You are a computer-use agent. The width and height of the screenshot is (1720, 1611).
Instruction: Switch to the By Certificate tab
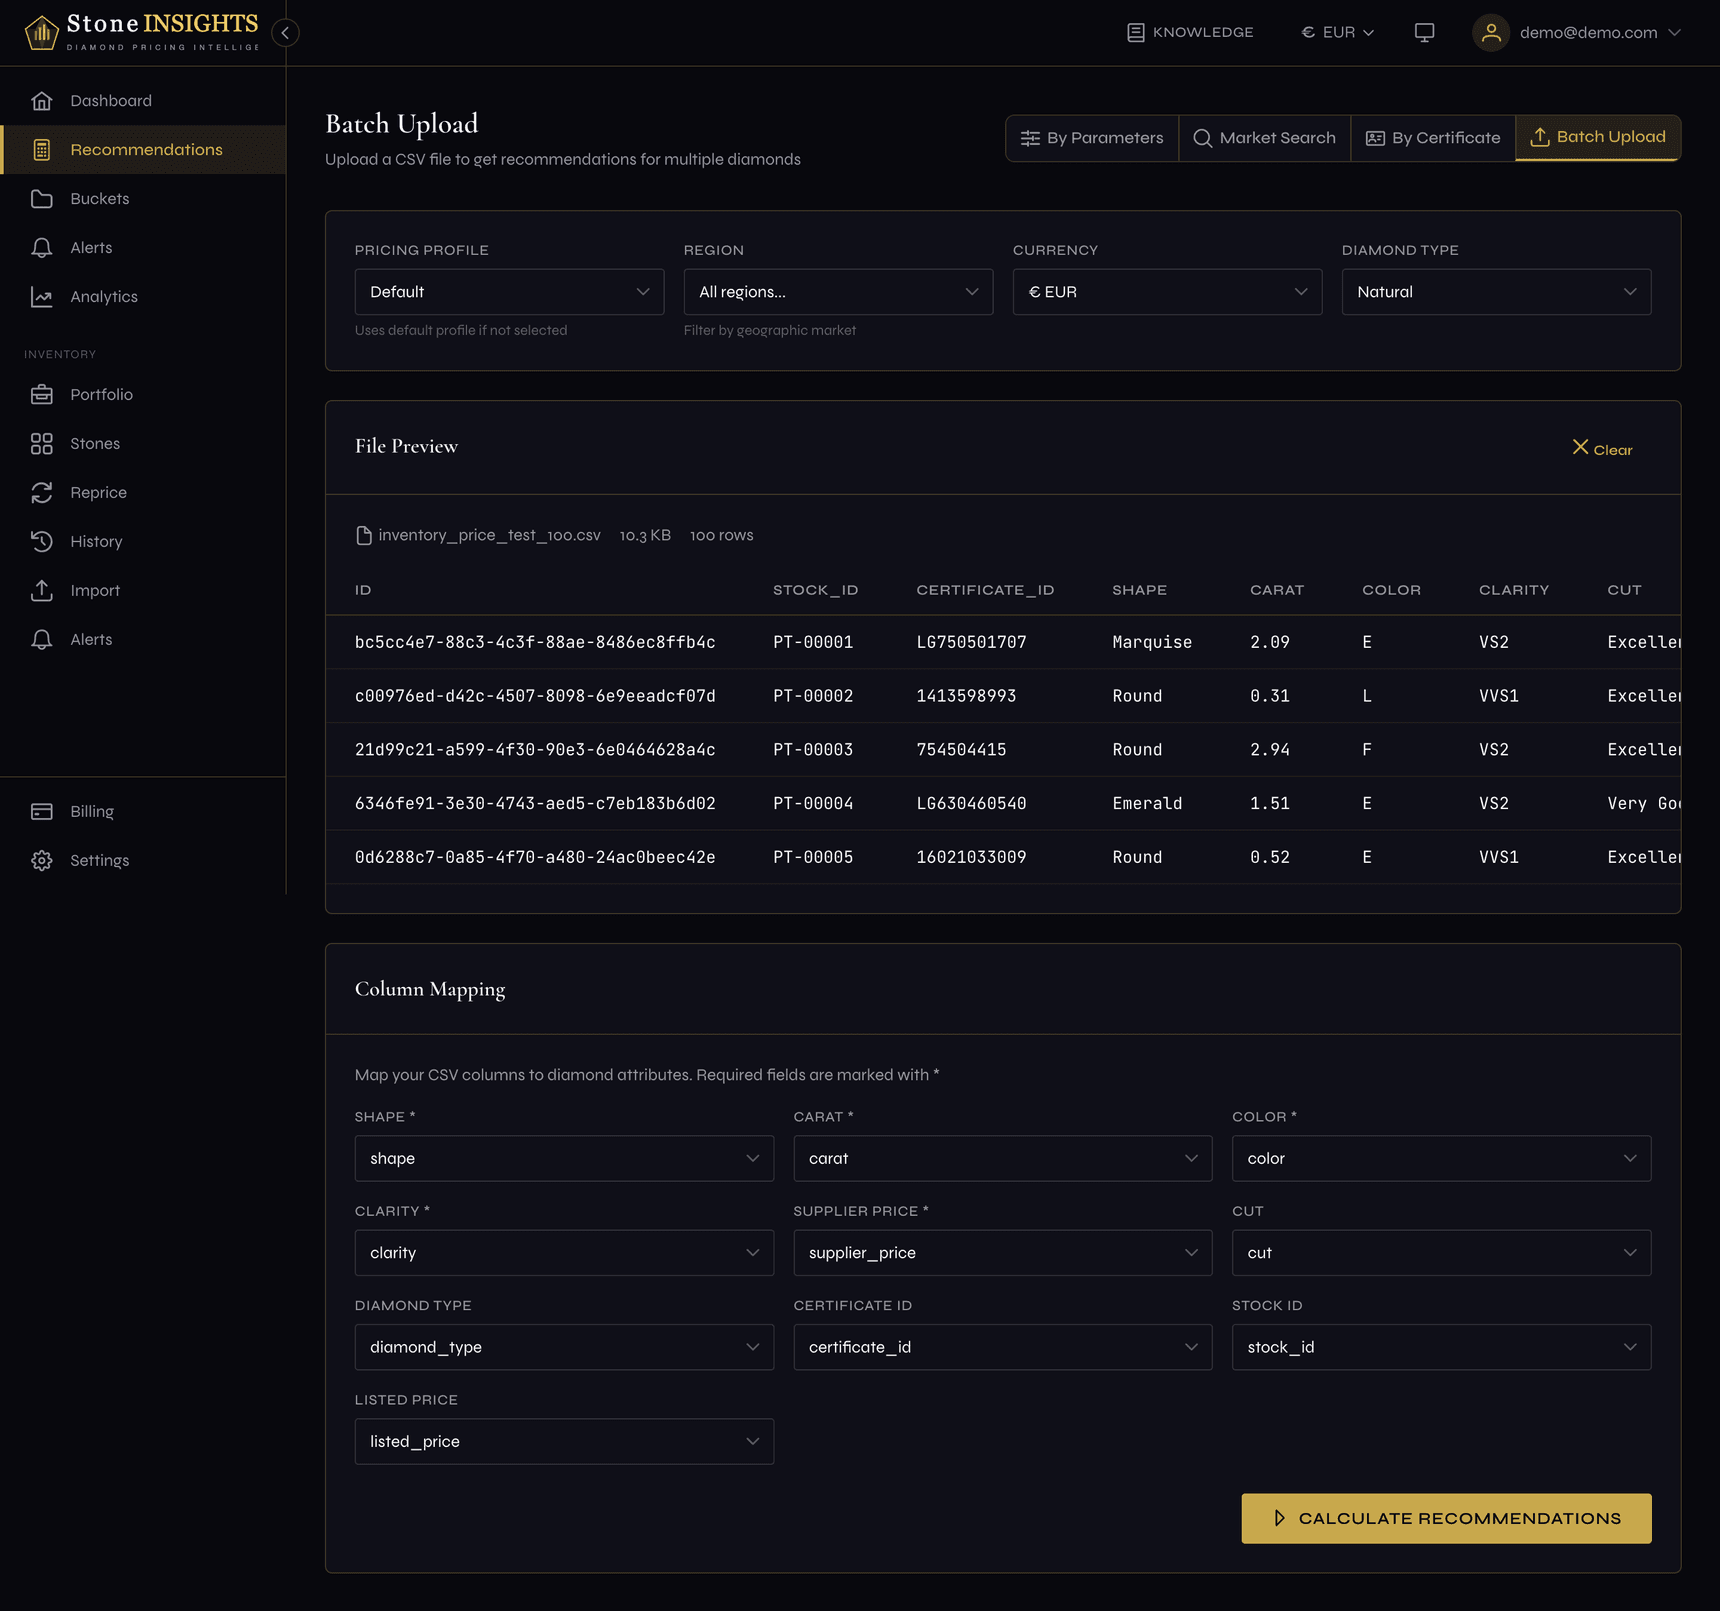coord(1433,138)
